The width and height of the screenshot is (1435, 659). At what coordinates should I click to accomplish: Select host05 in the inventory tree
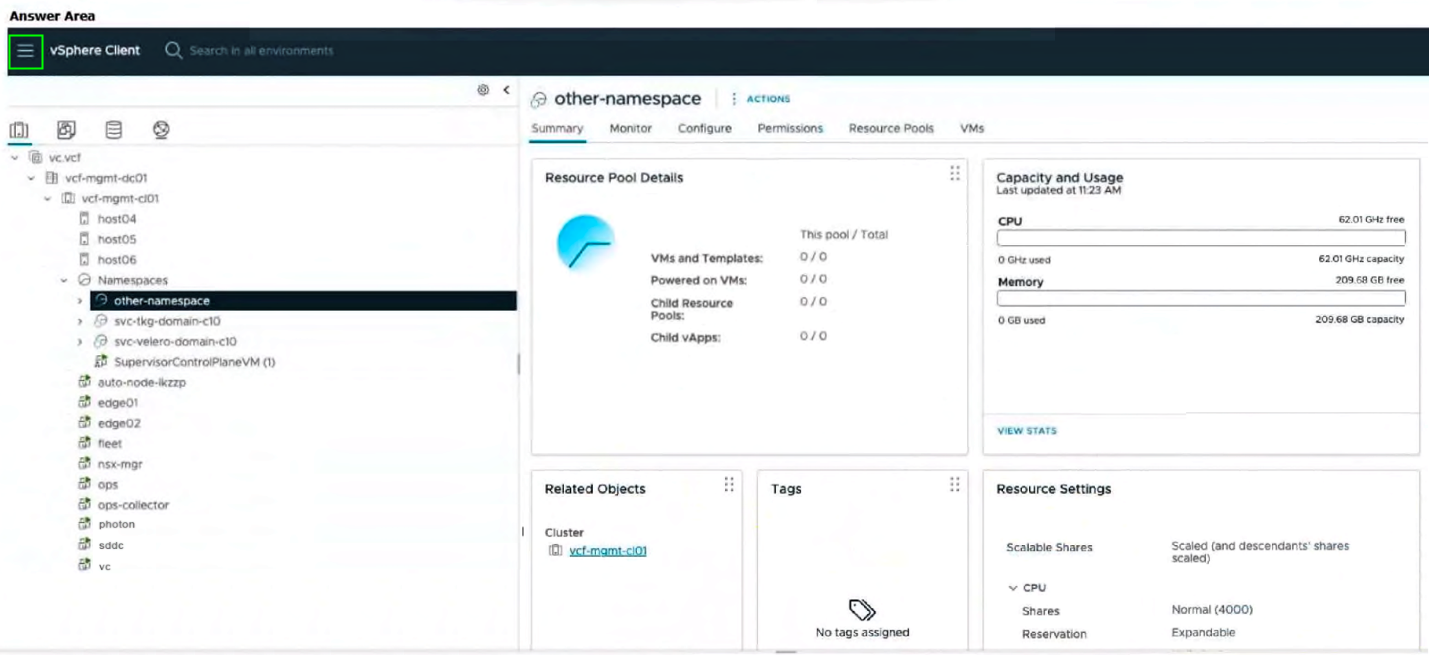(117, 240)
